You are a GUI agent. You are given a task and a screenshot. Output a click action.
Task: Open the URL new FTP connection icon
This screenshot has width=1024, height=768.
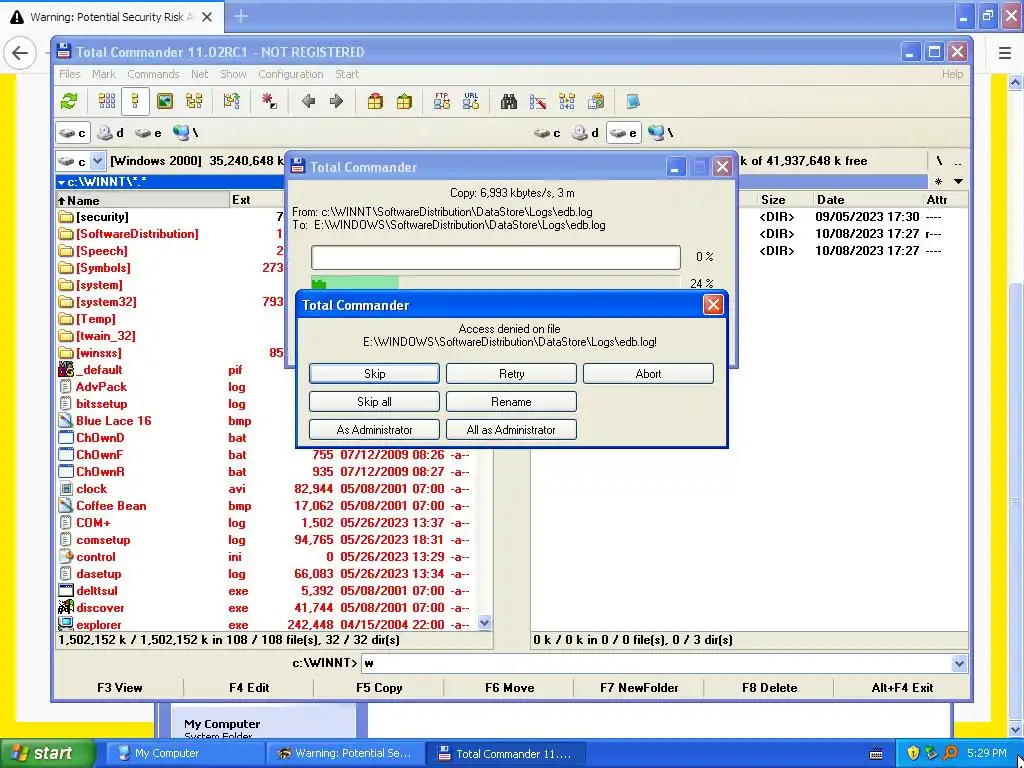click(x=471, y=101)
